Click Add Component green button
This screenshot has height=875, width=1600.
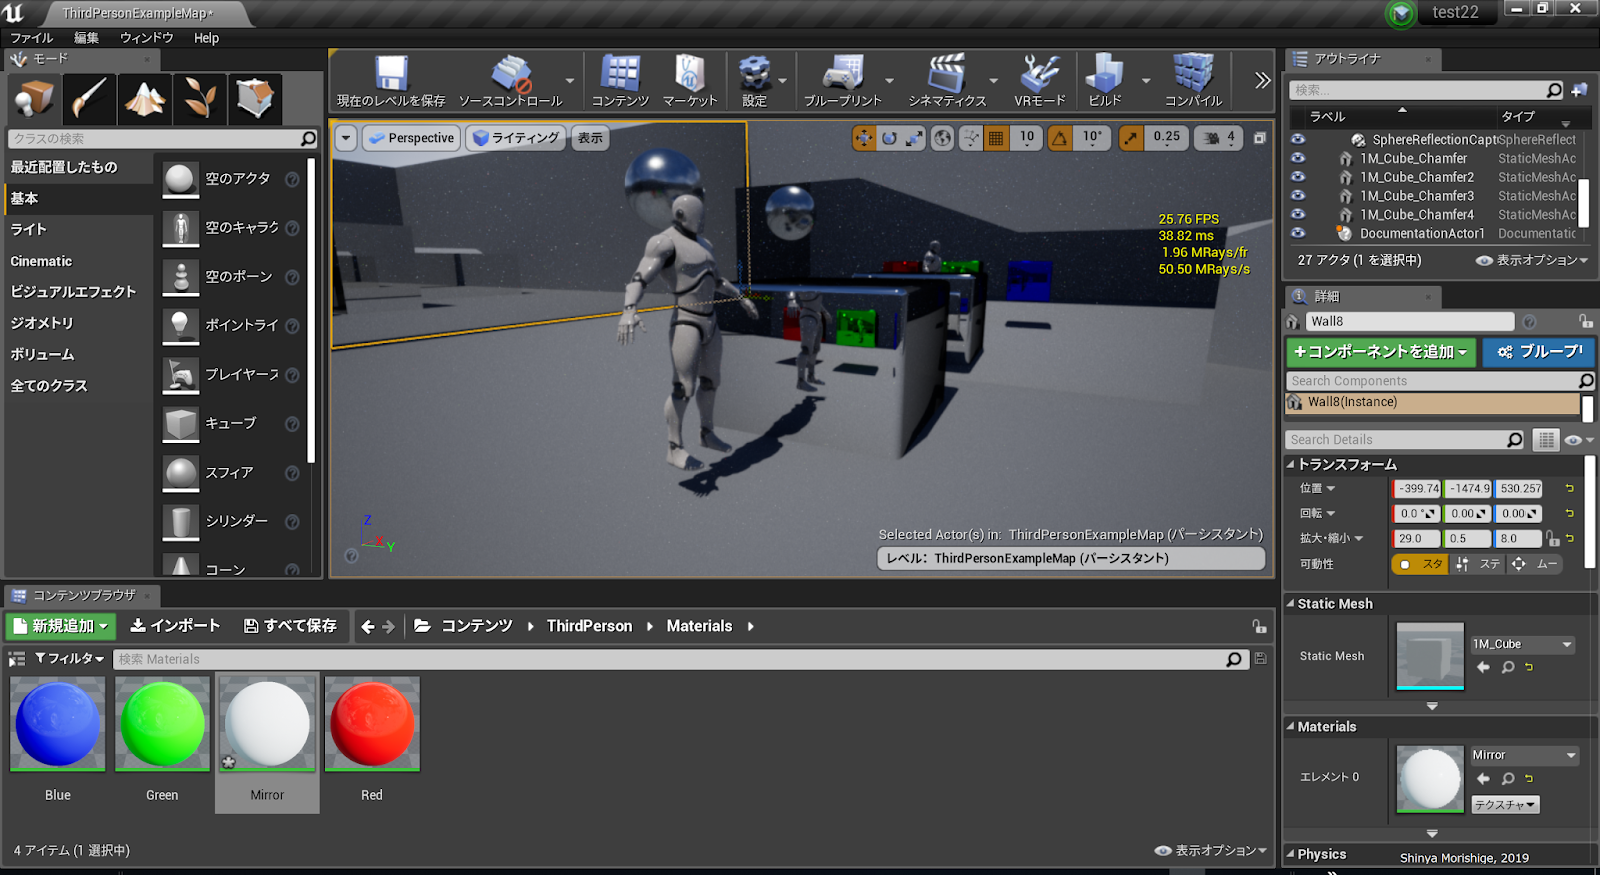point(1382,352)
